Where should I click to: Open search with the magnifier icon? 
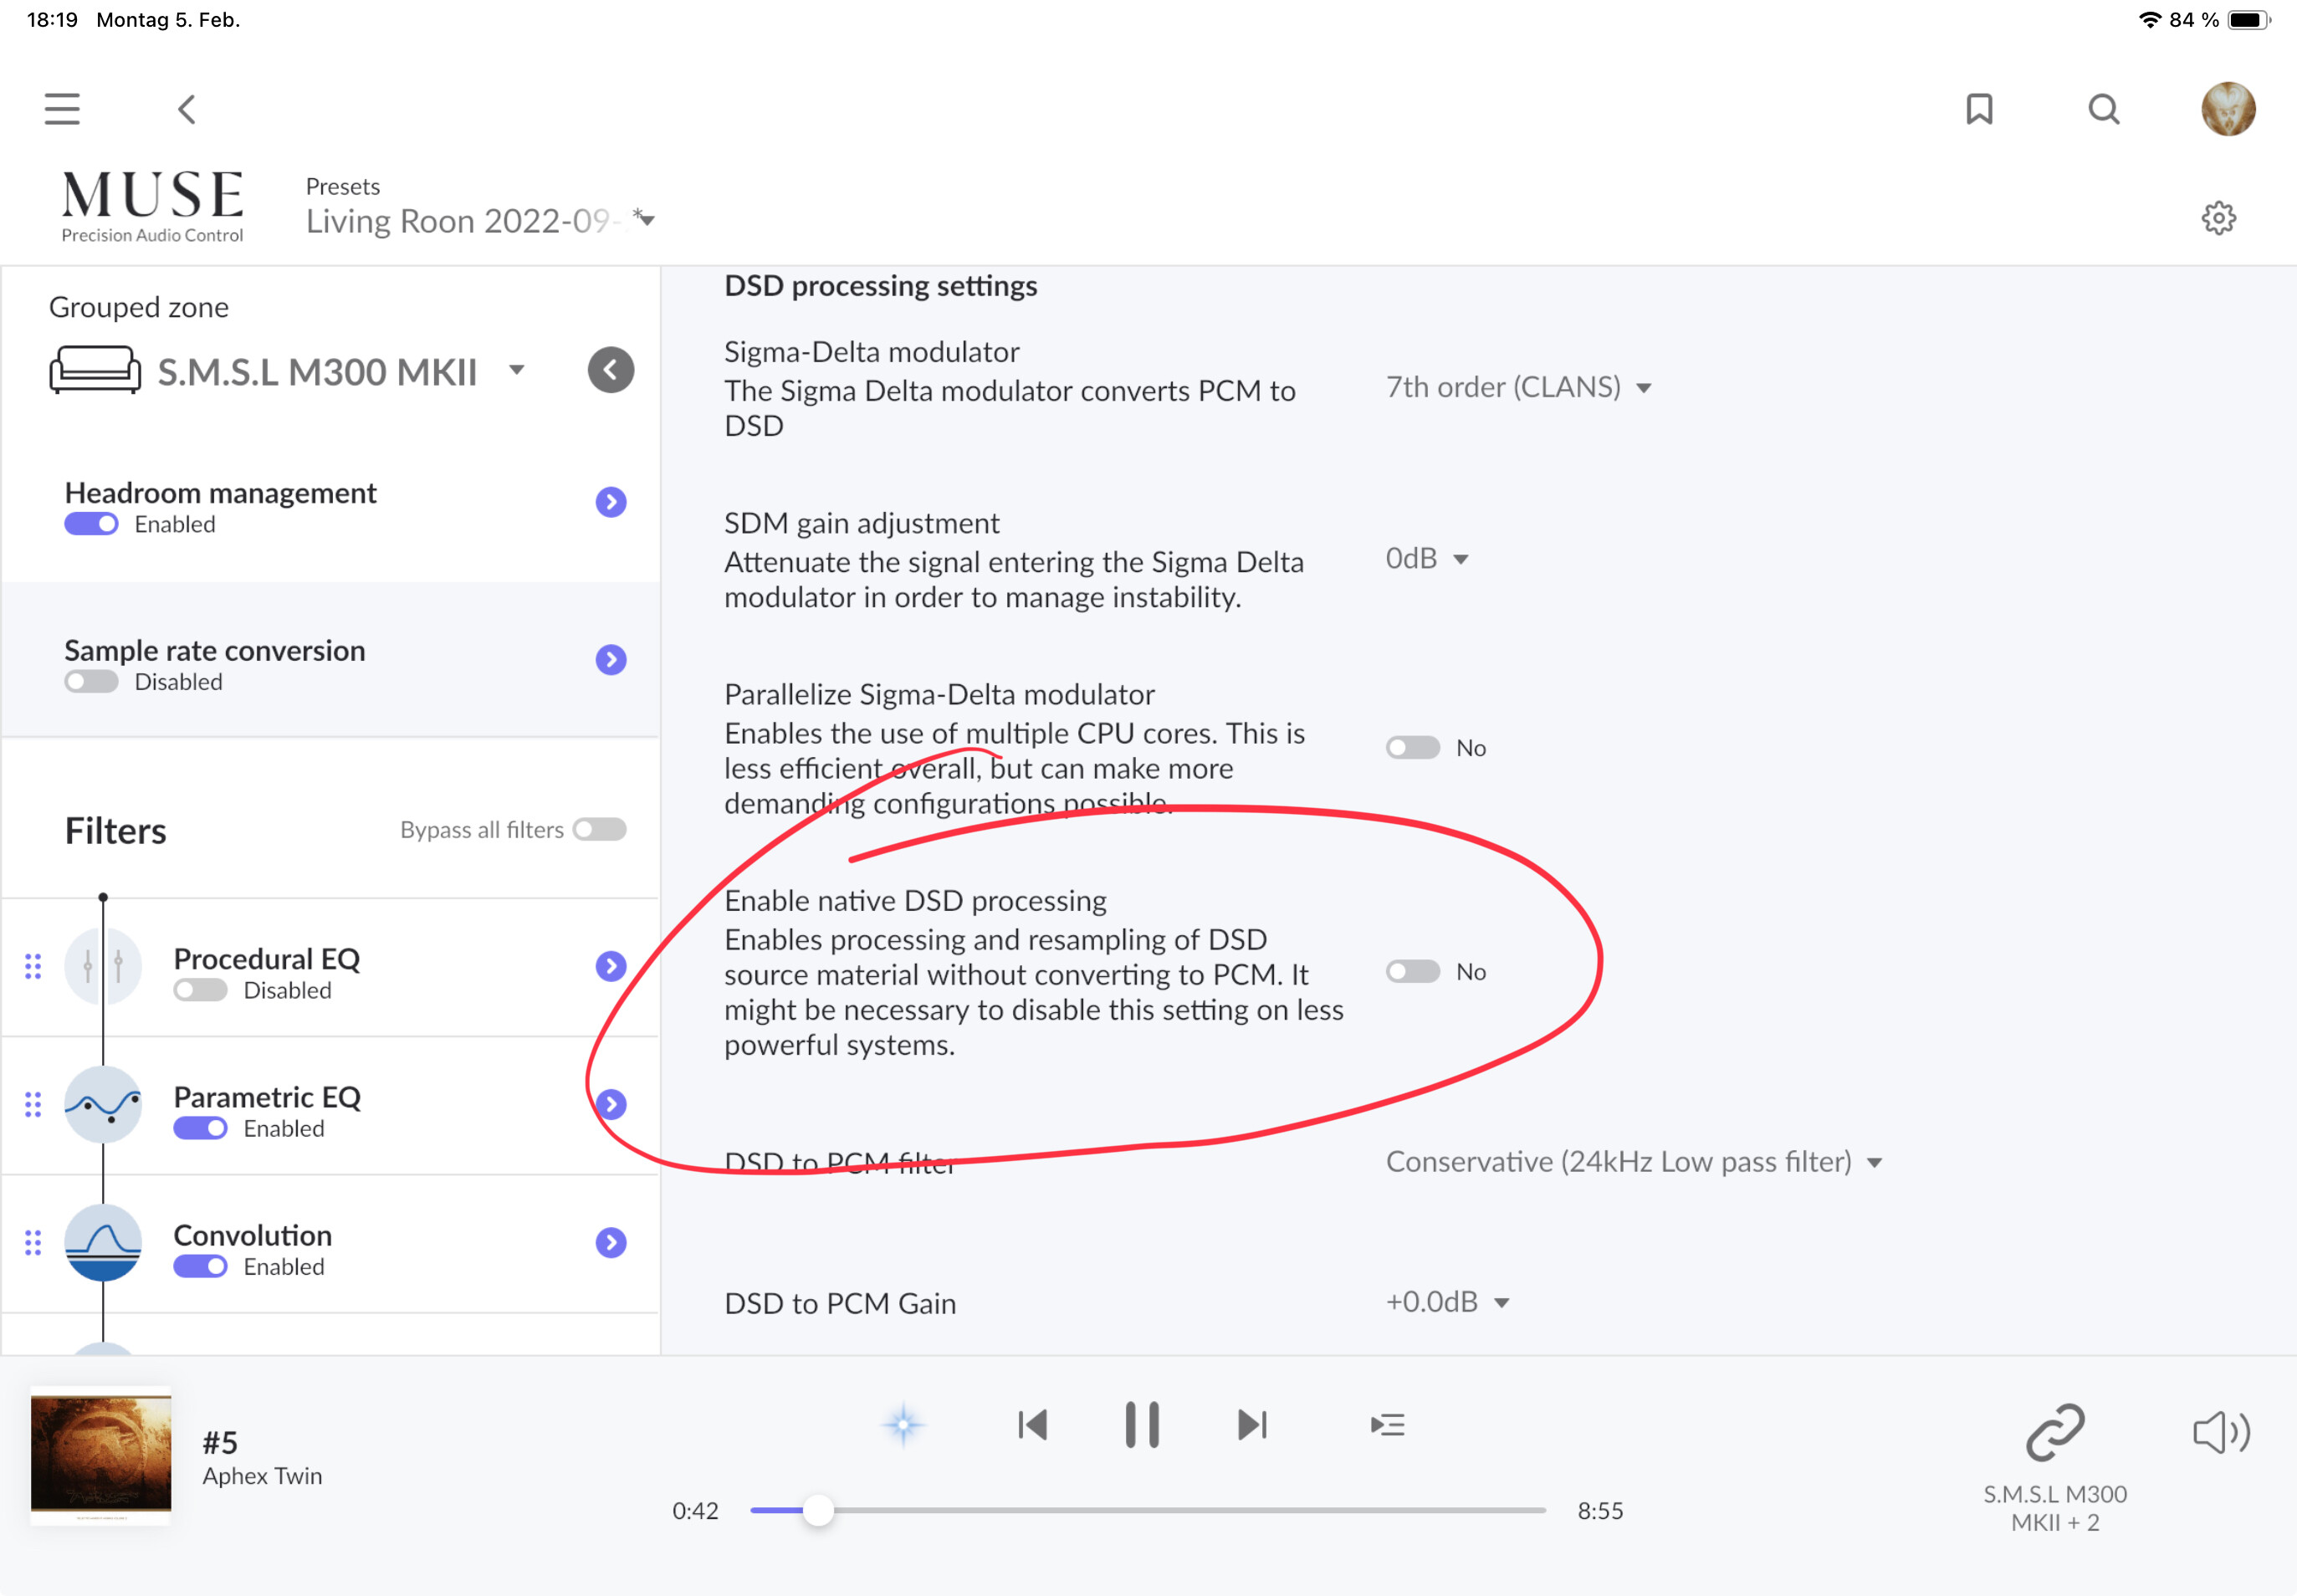(2103, 109)
